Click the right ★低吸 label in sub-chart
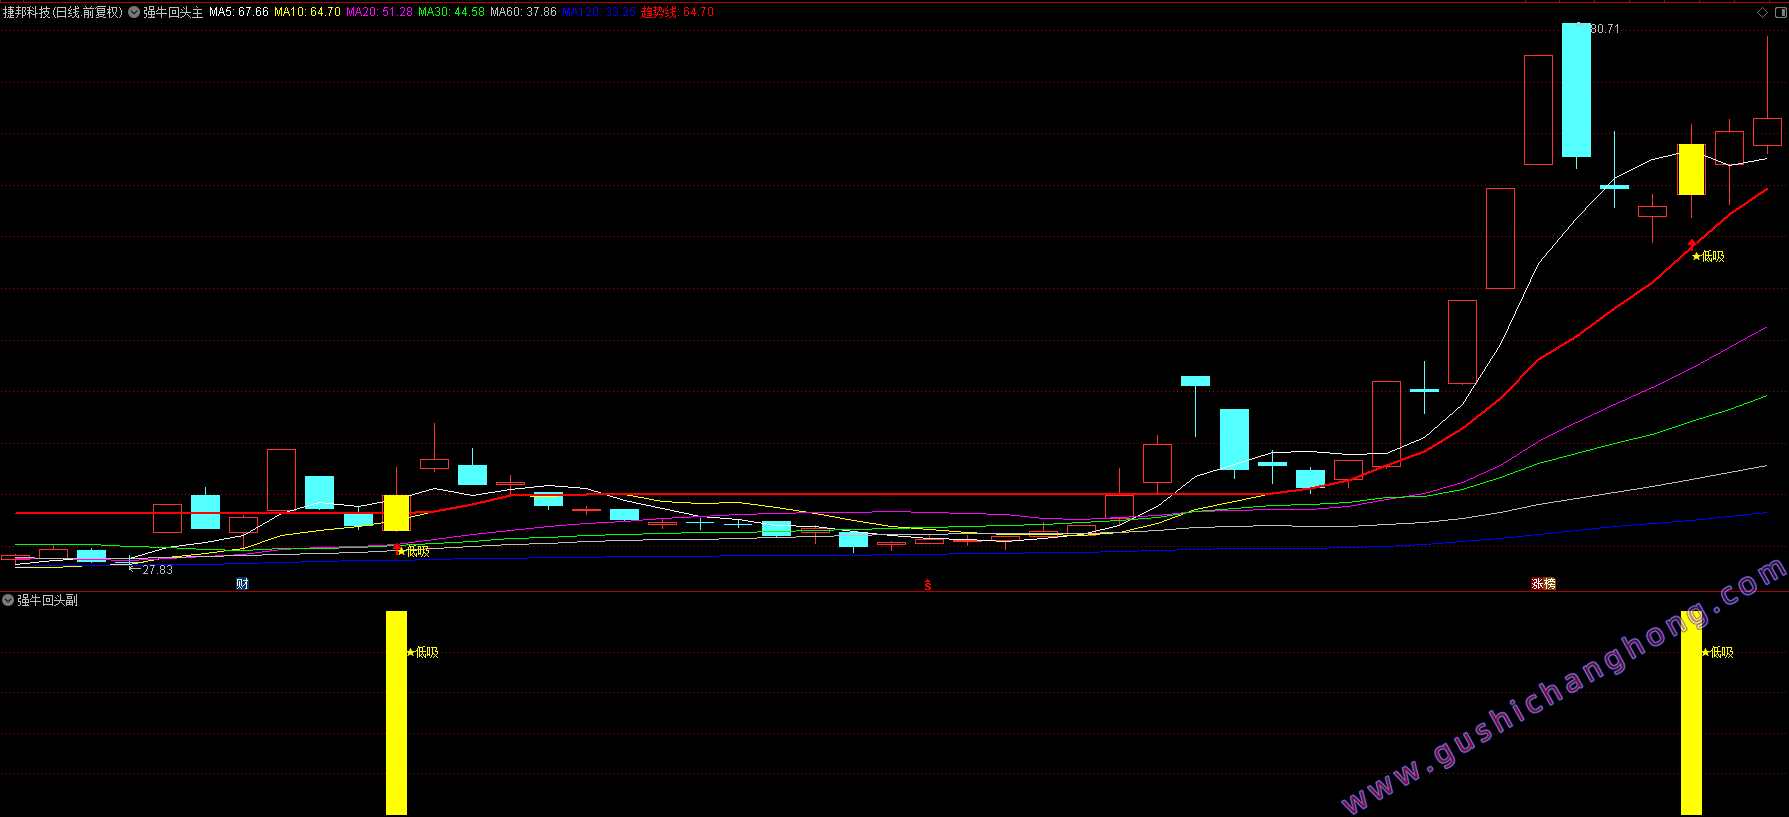Image resolution: width=1789 pixels, height=817 pixels. coord(1717,652)
